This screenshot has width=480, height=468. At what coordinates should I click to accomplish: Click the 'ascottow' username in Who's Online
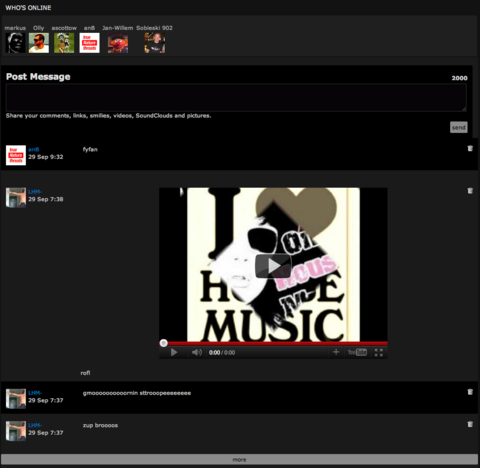pos(64,28)
